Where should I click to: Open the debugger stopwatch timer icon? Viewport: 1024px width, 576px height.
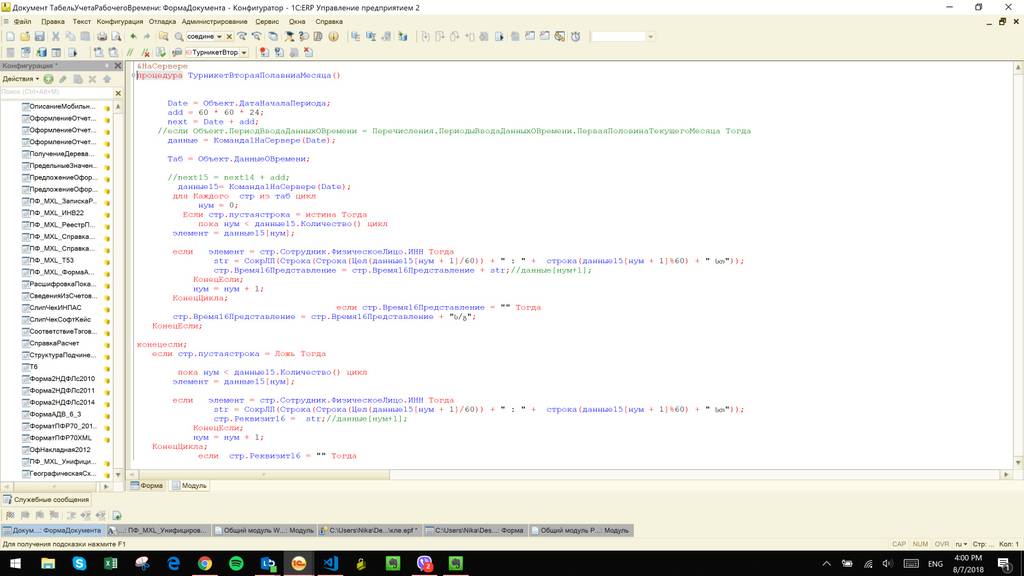575,37
